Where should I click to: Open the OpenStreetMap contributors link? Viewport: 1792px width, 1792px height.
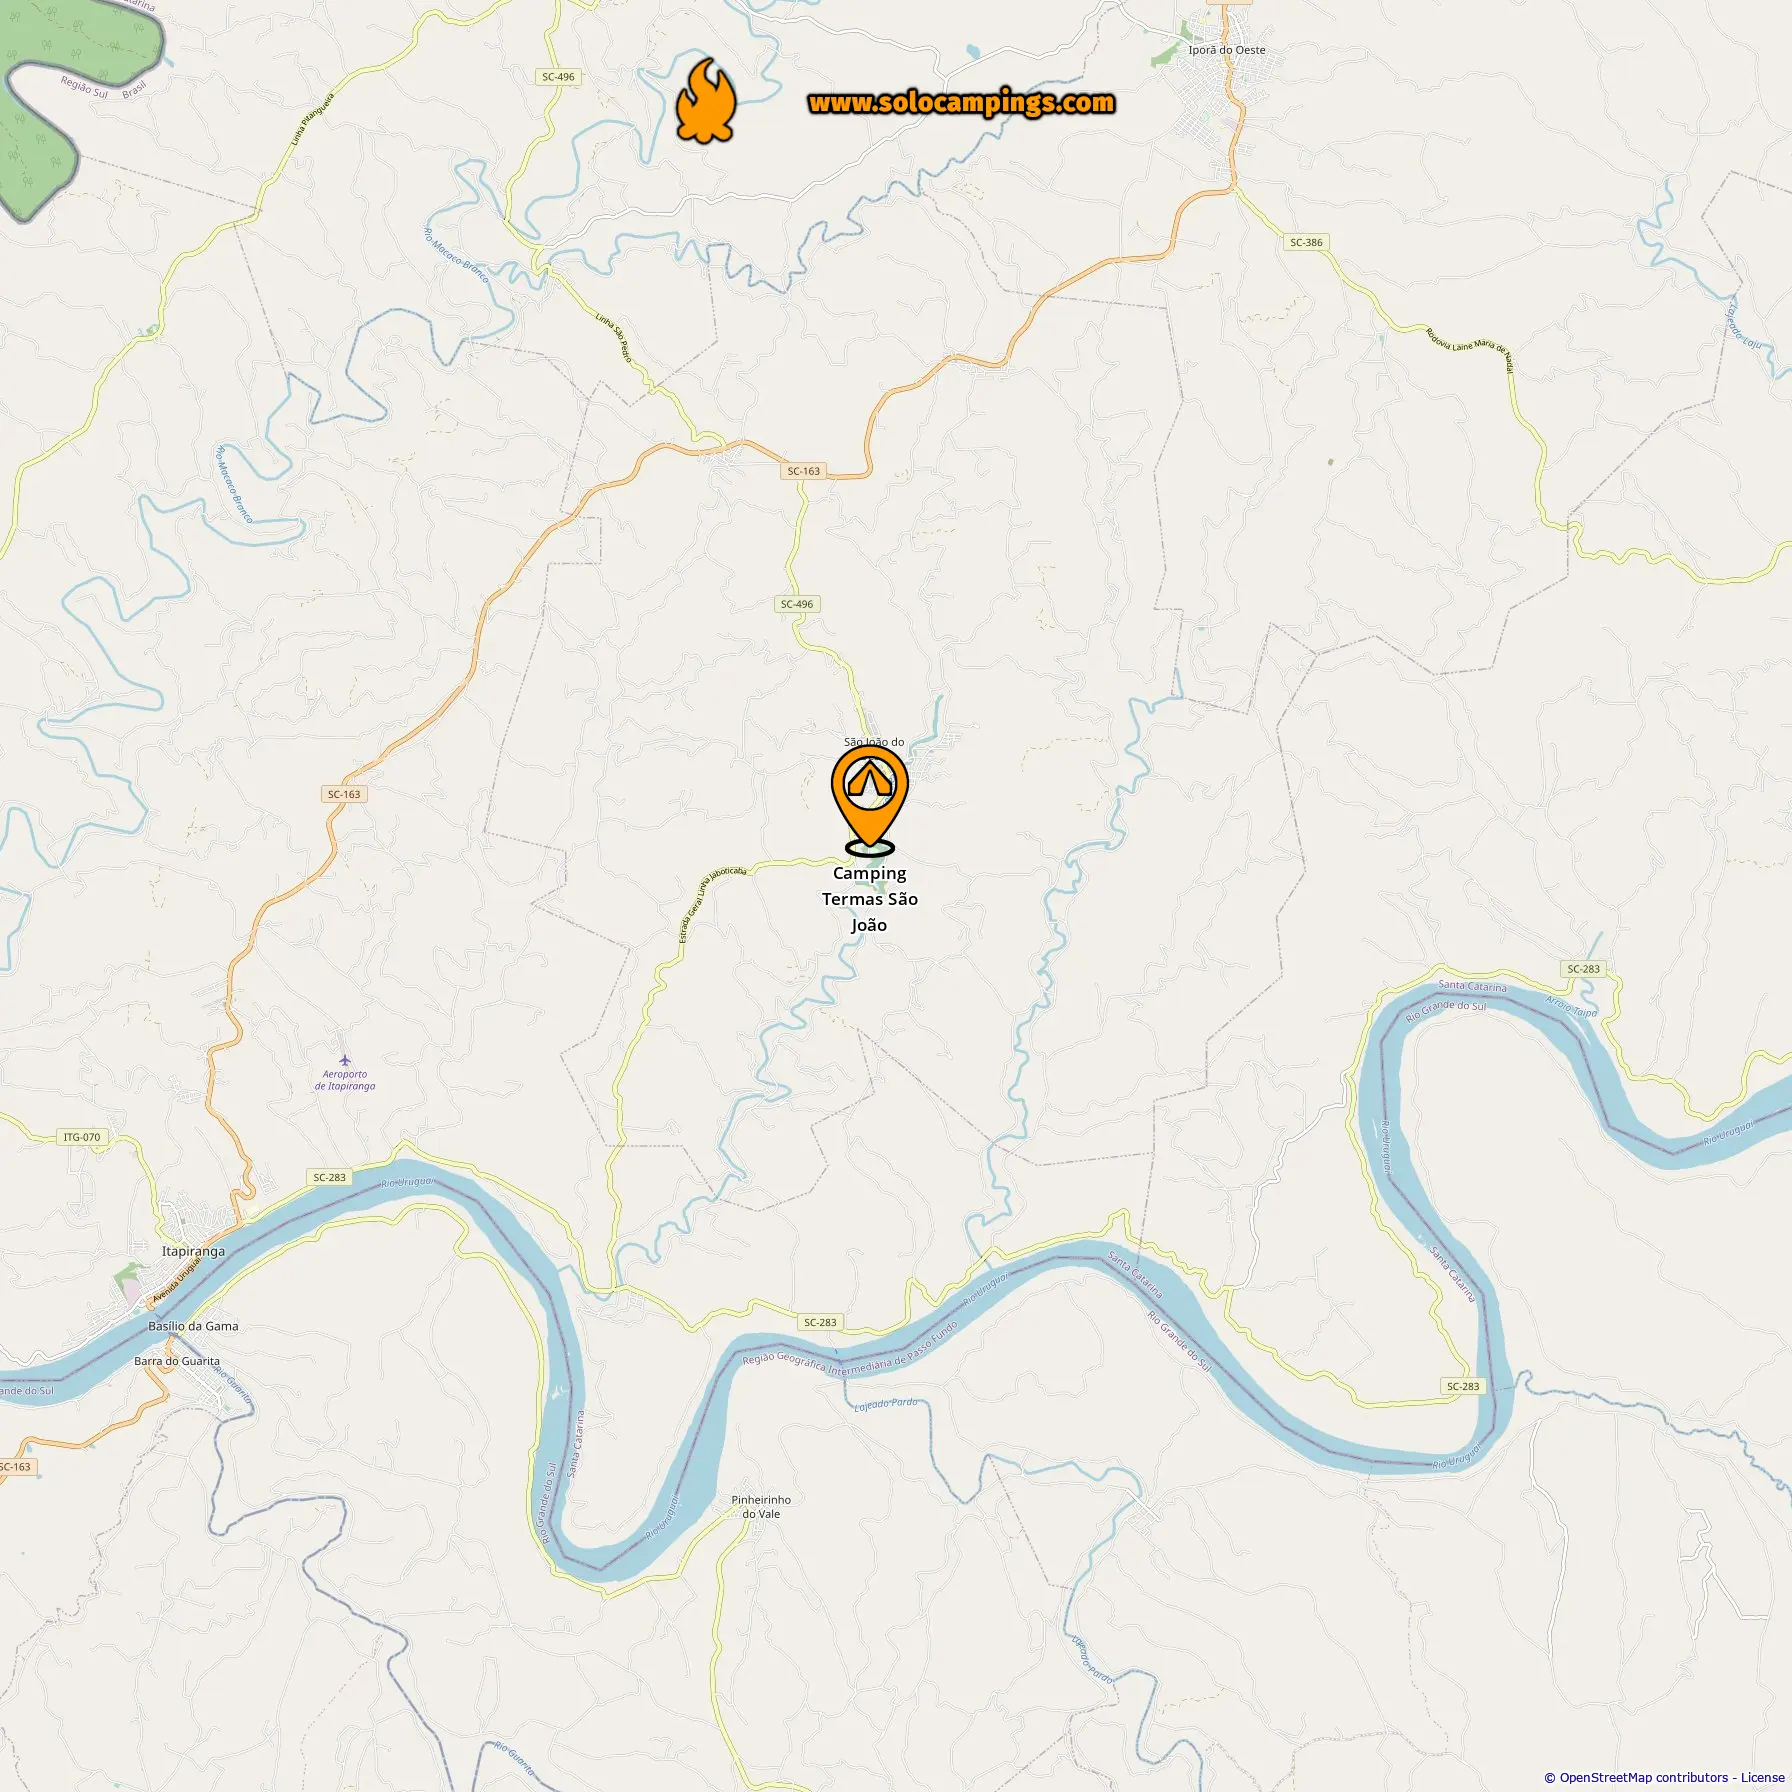coord(1644,1777)
